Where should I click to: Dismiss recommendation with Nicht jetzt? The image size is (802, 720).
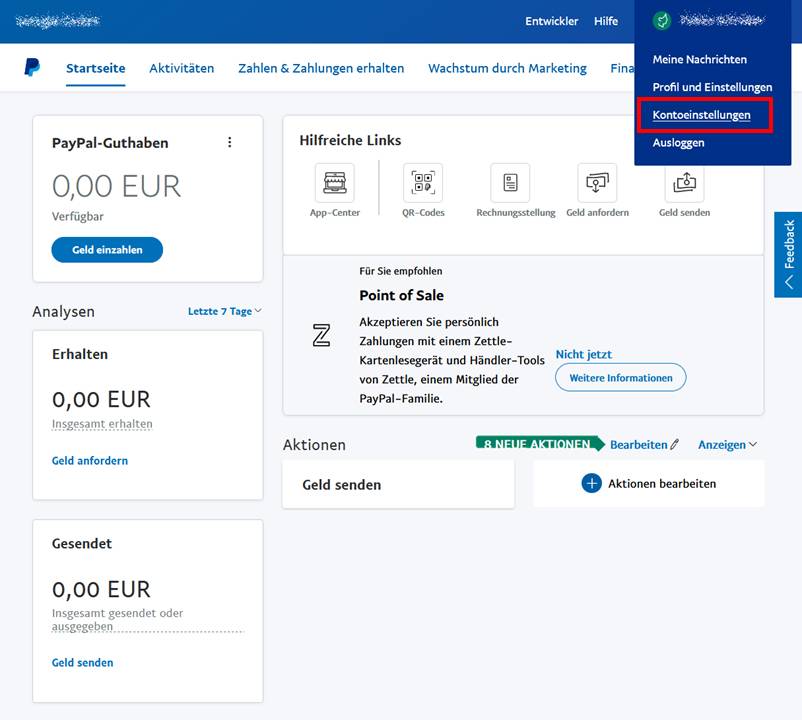click(x=584, y=354)
